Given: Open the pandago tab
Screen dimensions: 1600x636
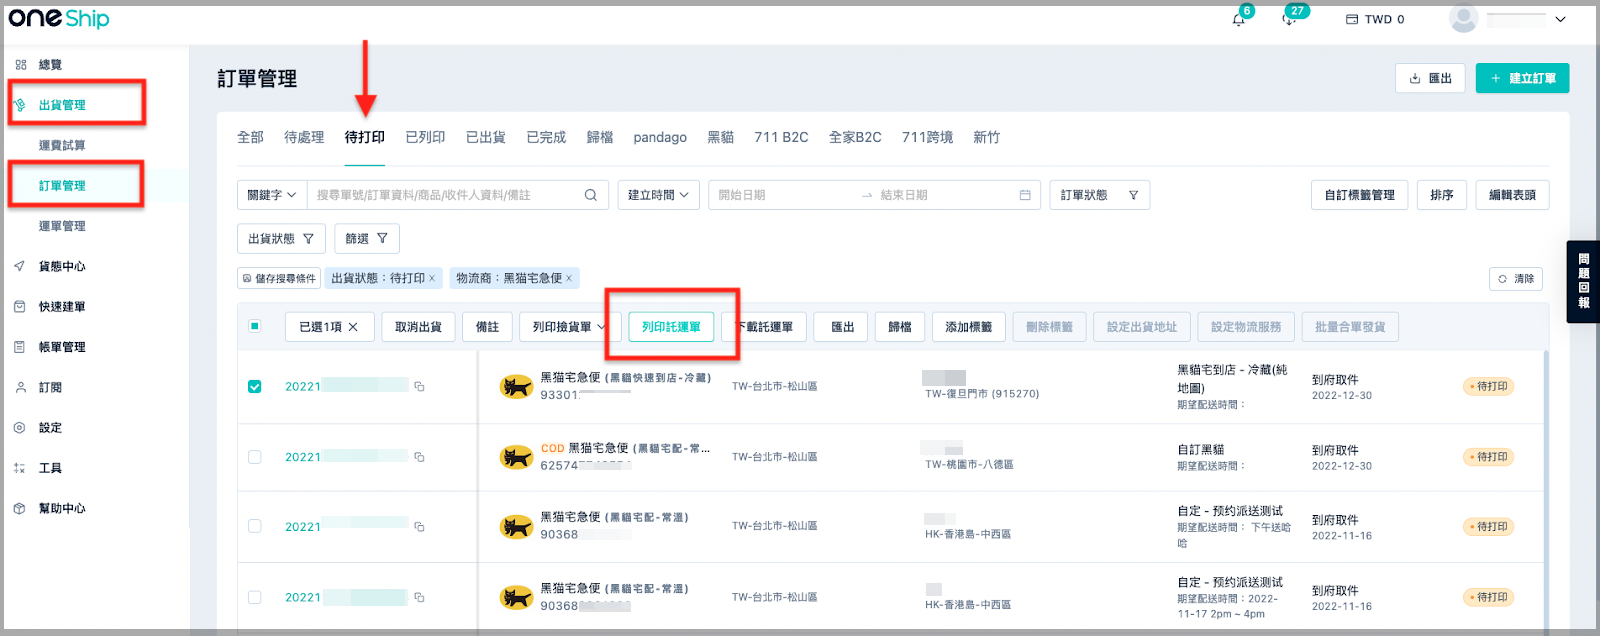Looking at the screenshot, I should 660,137.
